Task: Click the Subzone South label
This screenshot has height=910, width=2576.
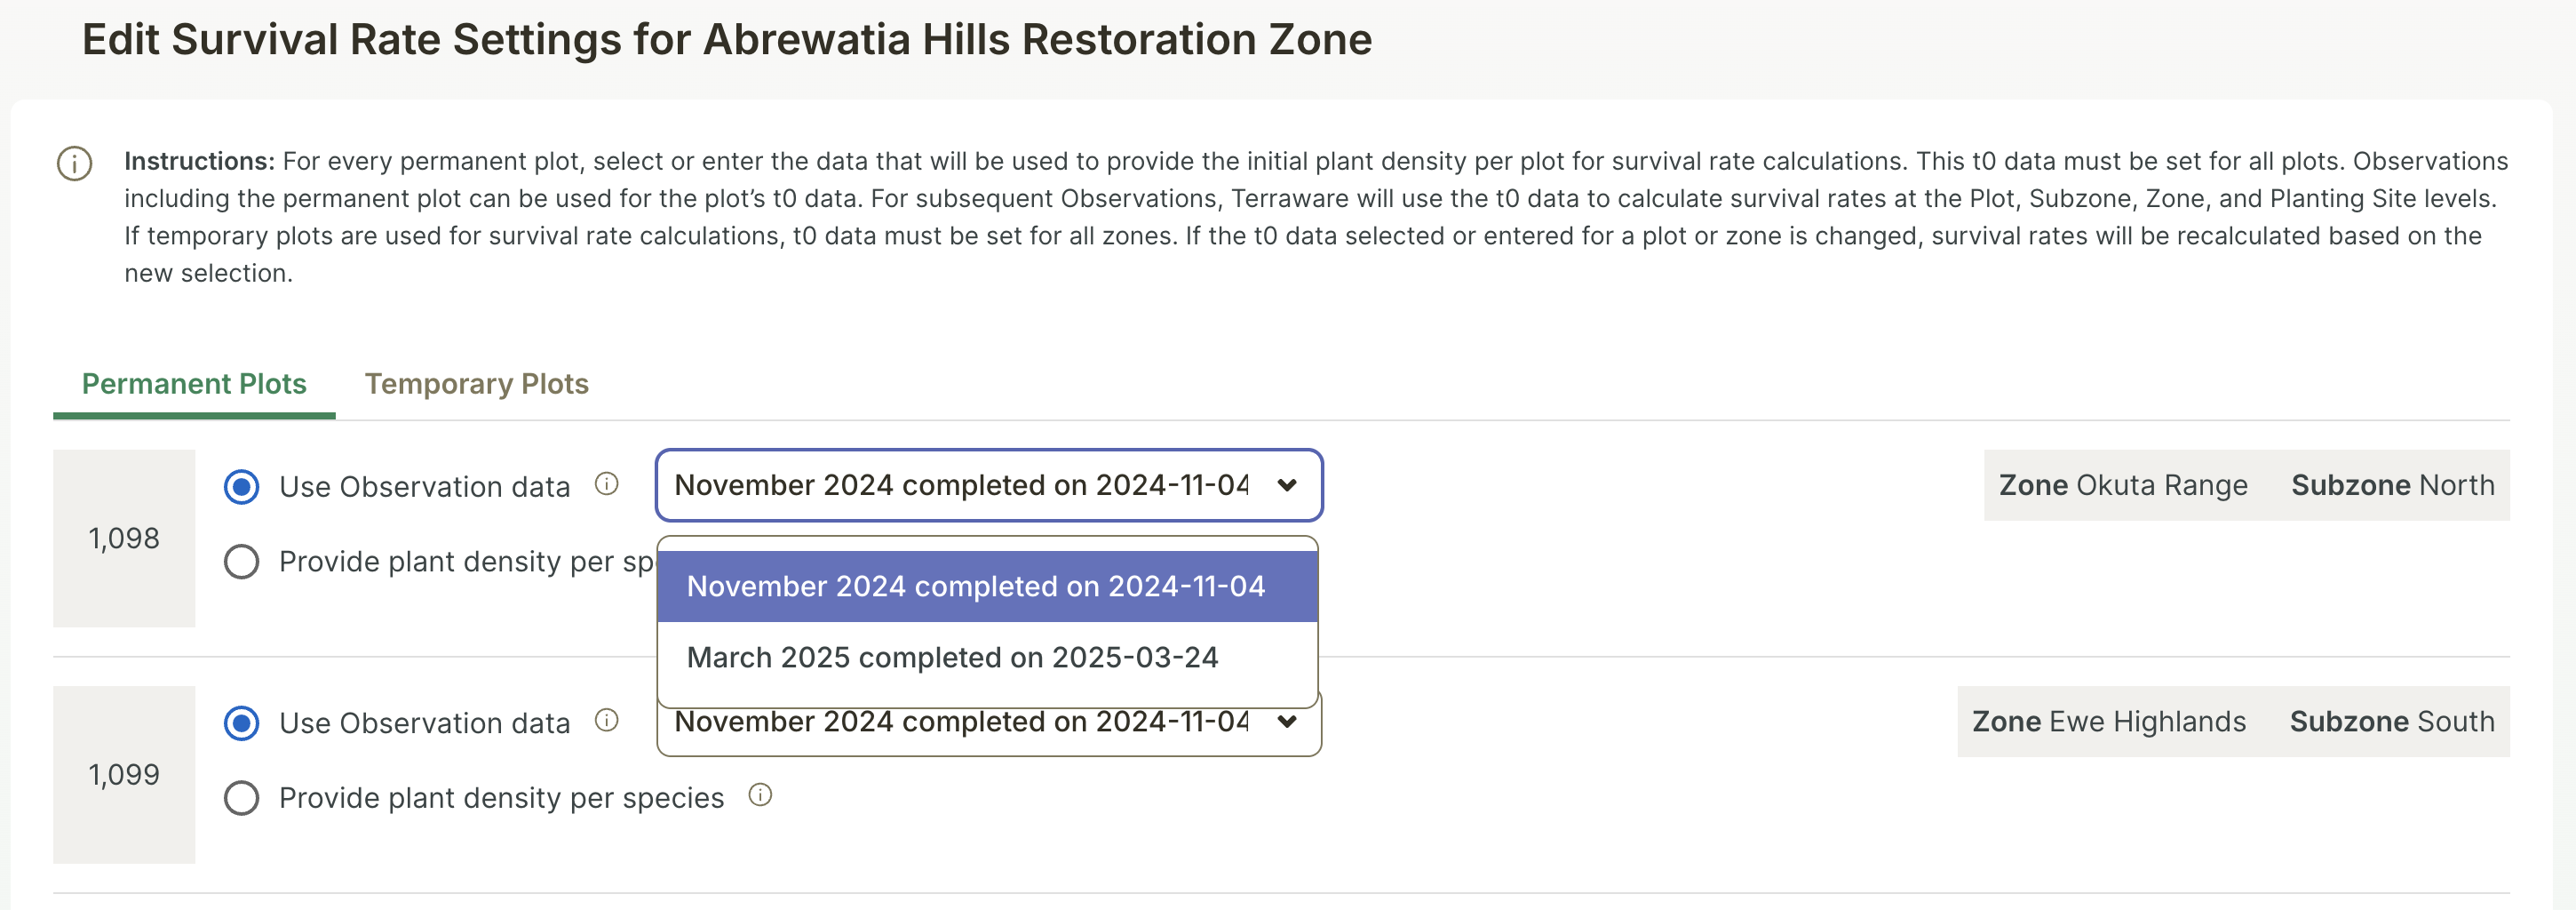Action: (x=2391, y=721)
